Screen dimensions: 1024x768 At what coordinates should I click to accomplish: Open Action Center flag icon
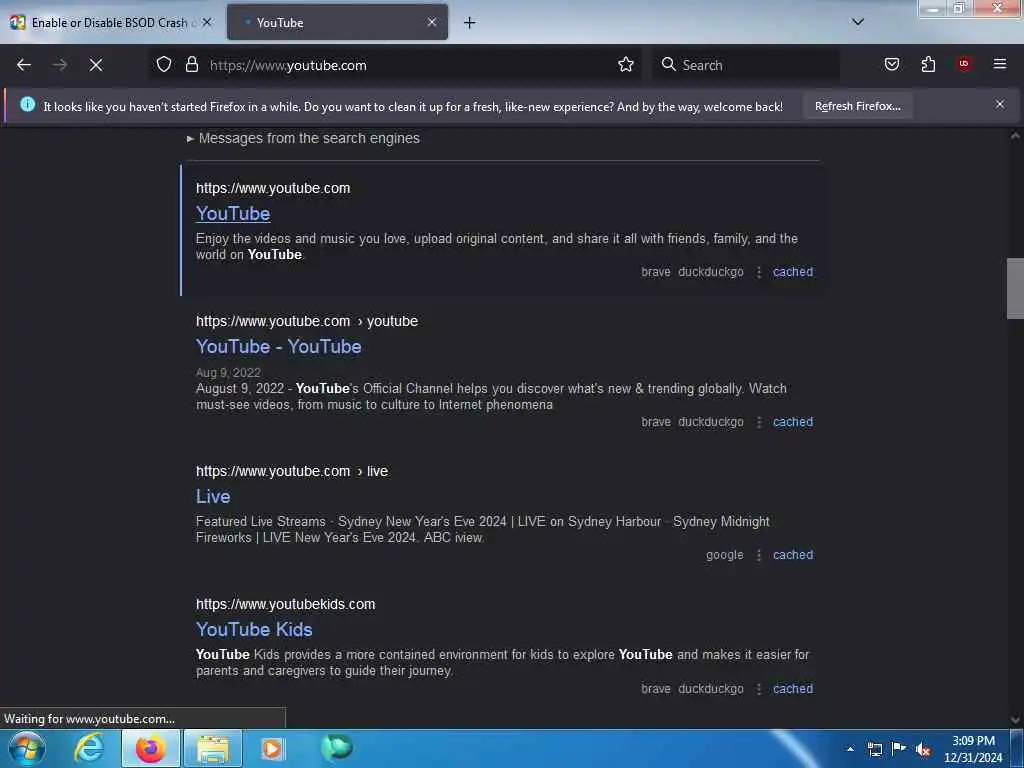(899, 749)
